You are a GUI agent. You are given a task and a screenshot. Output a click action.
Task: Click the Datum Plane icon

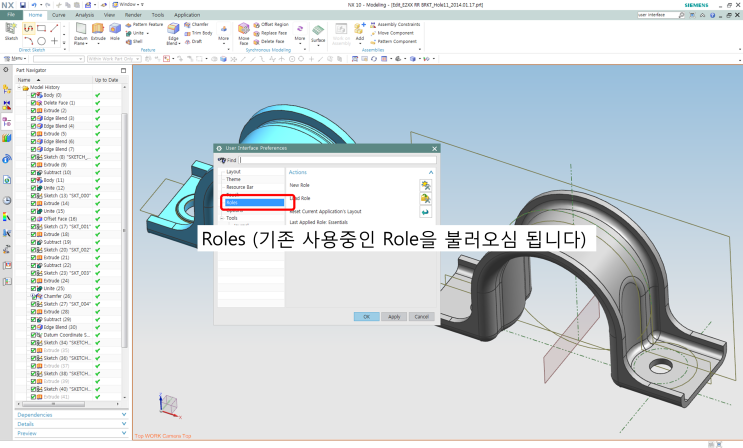pos(81,29)
